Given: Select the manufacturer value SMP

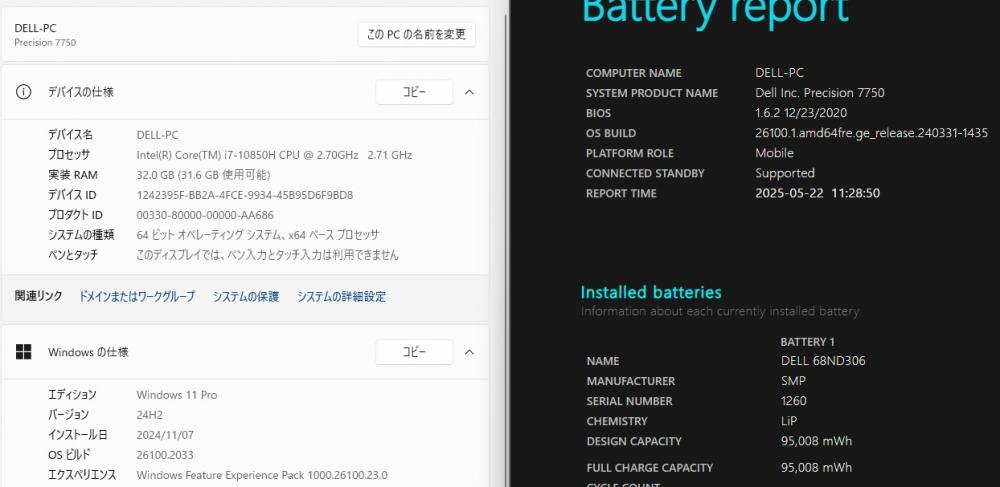Looking at the screenshot, I should (793, 381).
